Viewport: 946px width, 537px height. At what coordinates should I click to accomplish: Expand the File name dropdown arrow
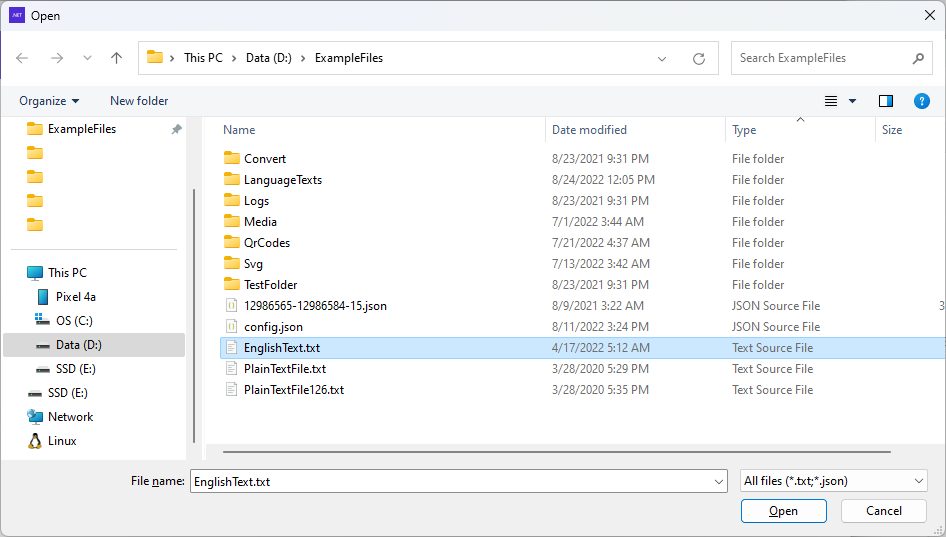(x=719, y=481)
